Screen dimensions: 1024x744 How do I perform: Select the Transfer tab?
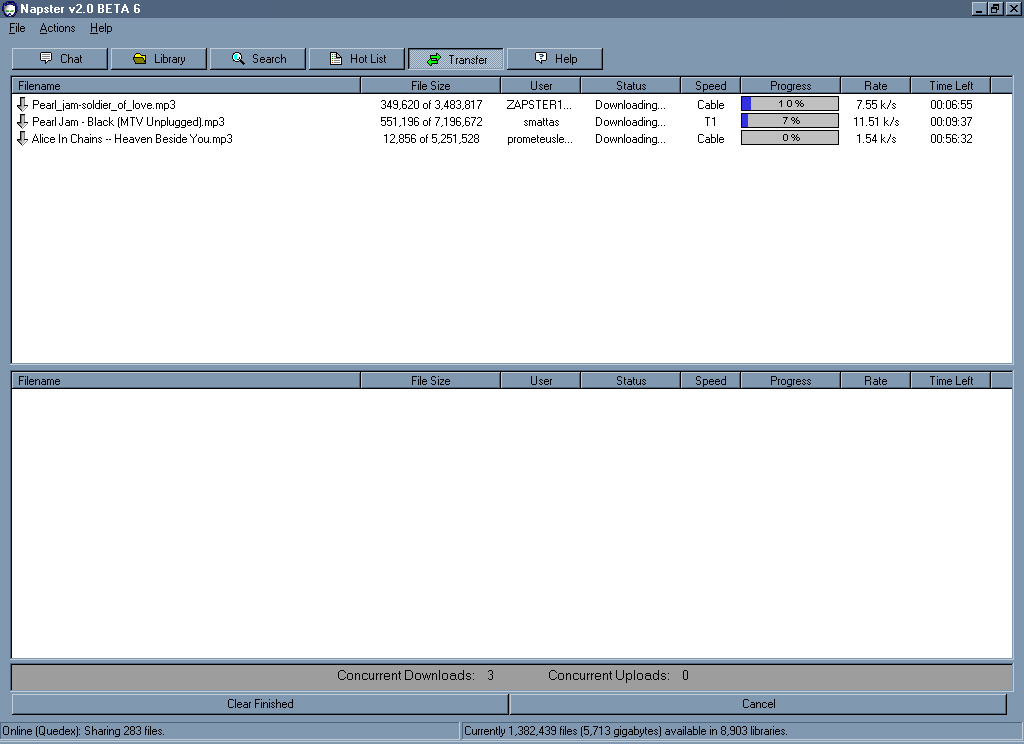pos(456,59)
